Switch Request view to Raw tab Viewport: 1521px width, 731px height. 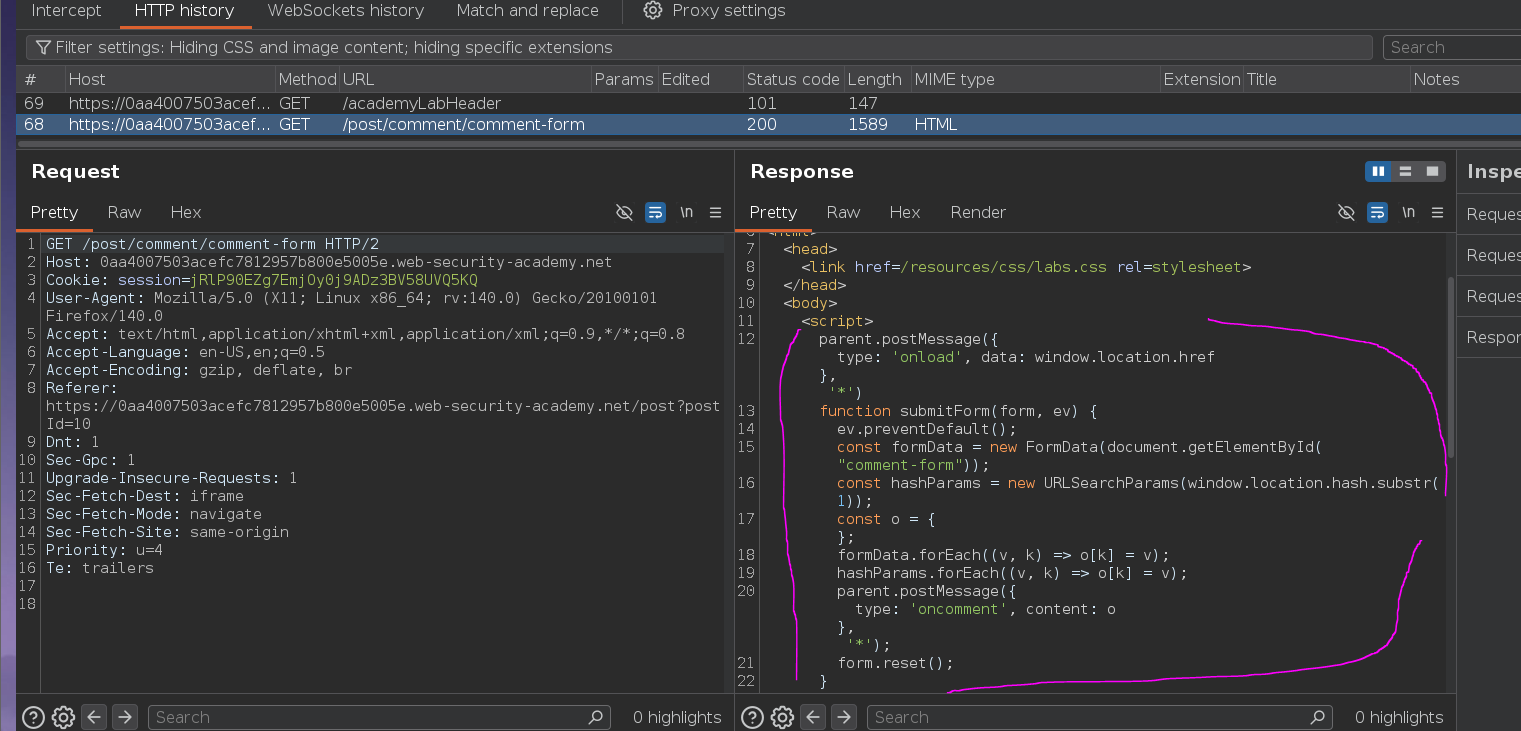coord(124,212)
